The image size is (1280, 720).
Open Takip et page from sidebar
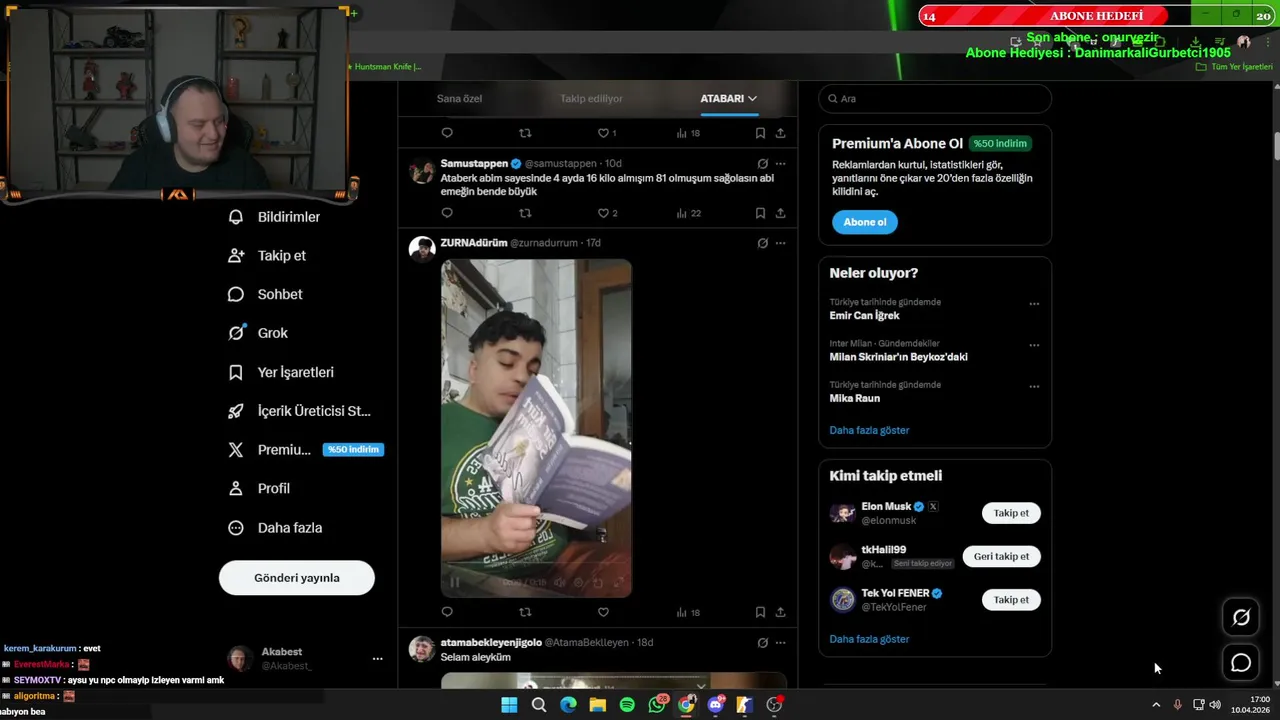click(268, 256)
